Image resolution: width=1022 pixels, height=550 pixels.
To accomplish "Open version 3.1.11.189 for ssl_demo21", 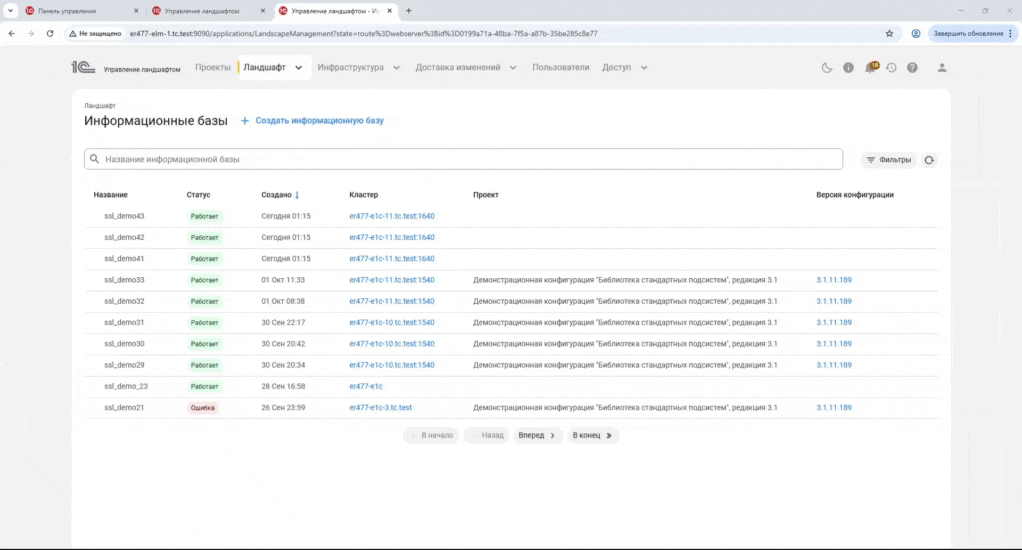I will [x=834, y=407].
